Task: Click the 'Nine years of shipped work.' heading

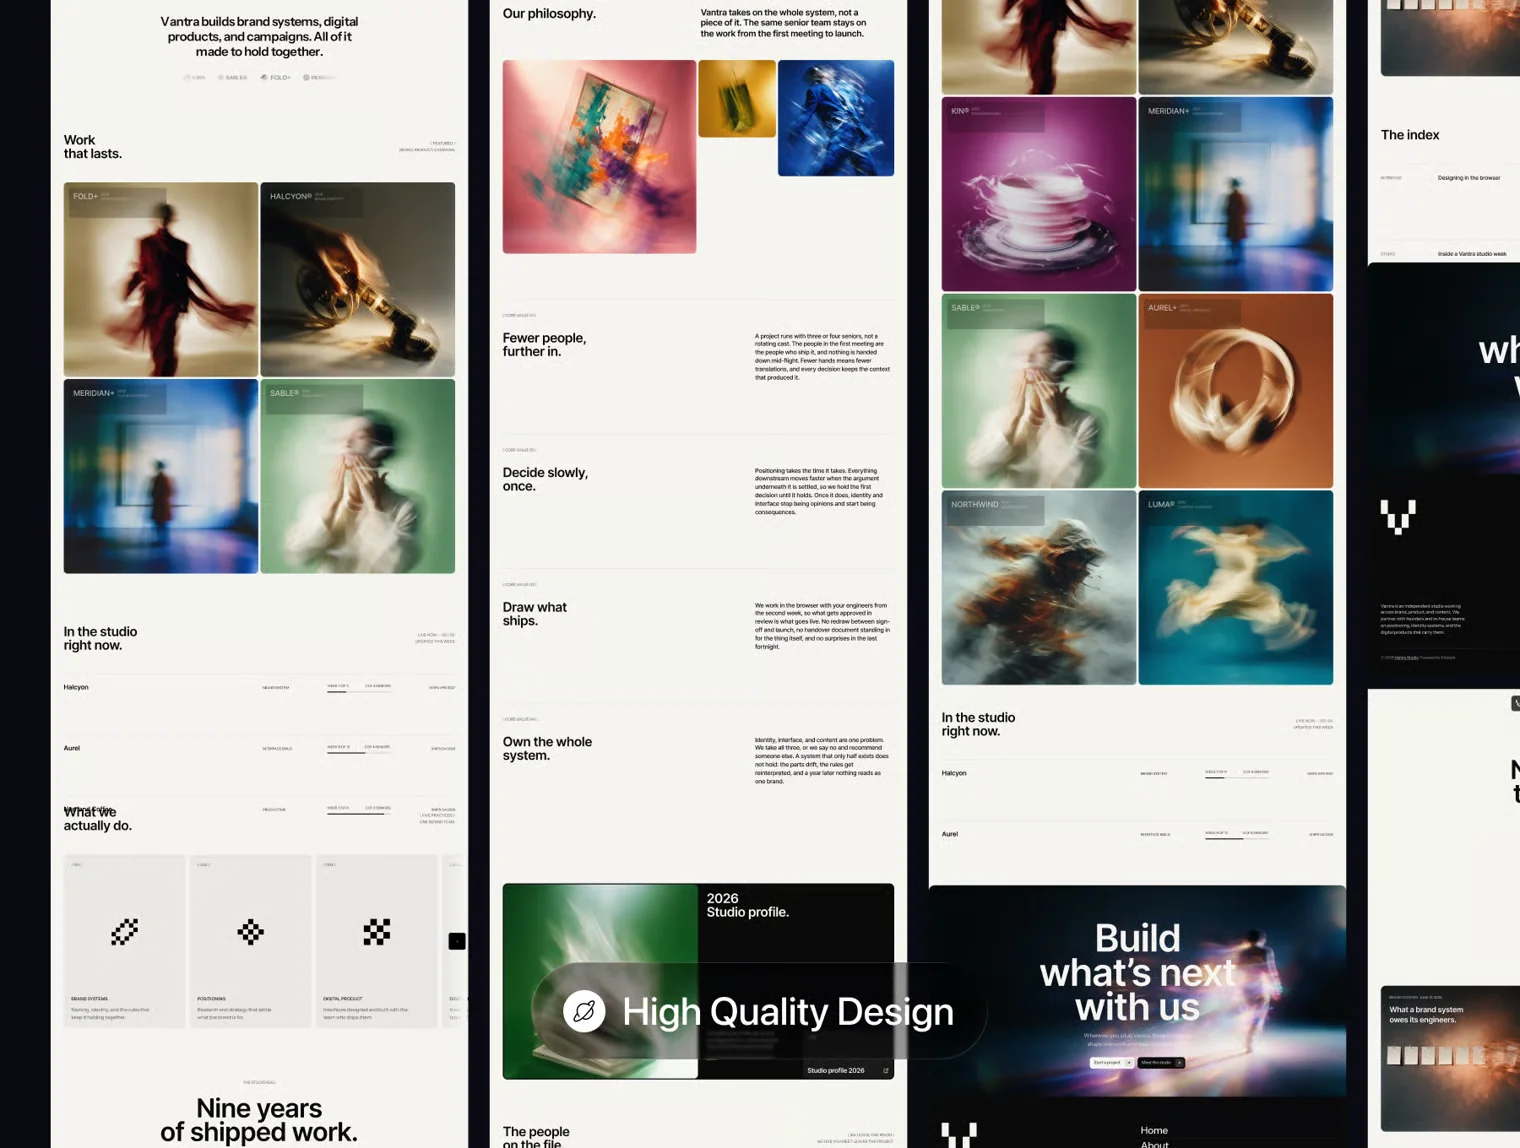Action: (259, 1120)
